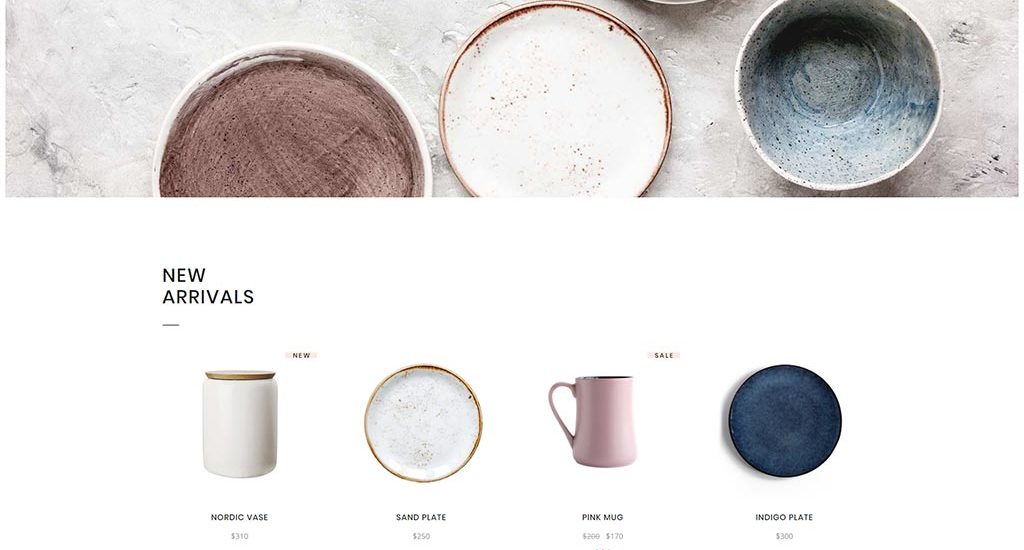
Task: Select the $170 sale price of Pink Mug
Action: point(615,536)
